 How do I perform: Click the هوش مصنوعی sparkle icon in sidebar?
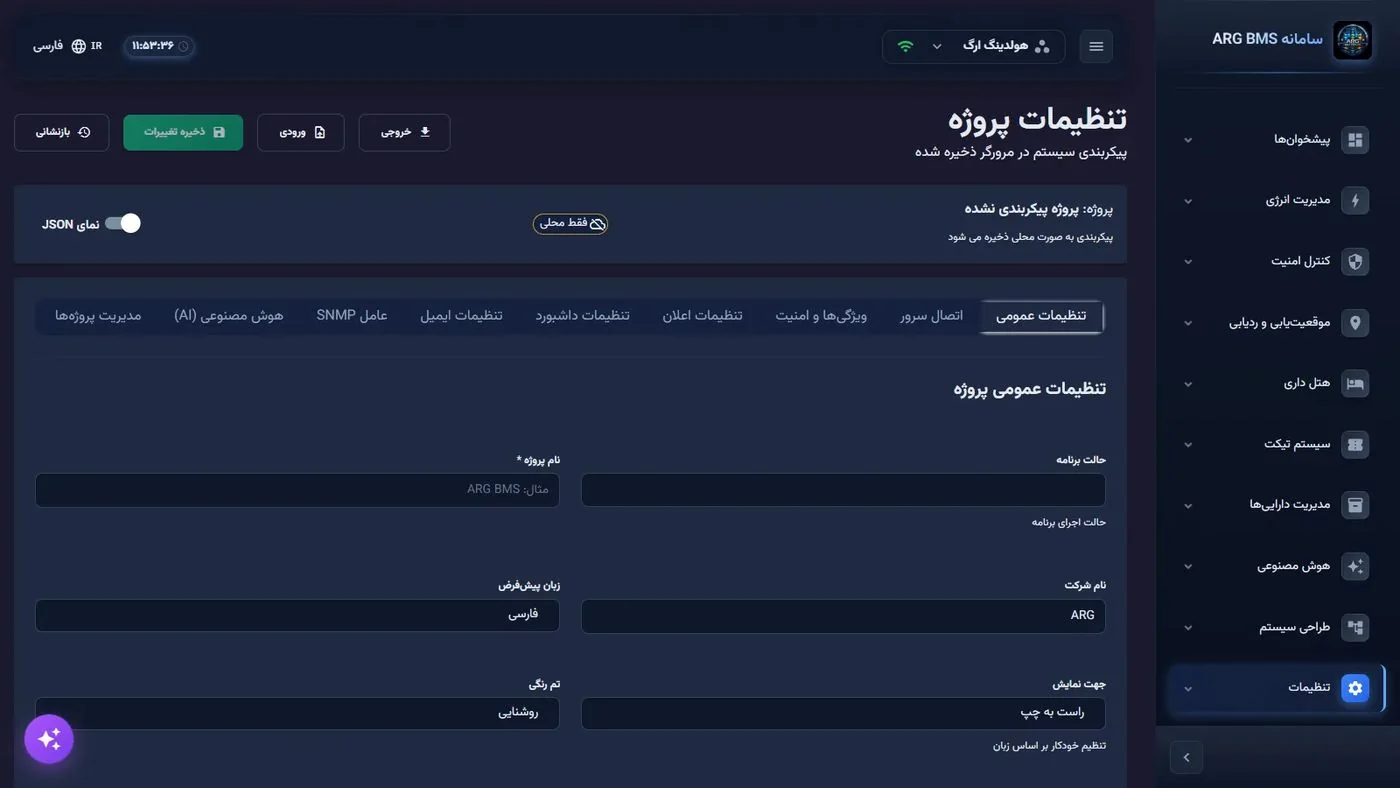1355,566
